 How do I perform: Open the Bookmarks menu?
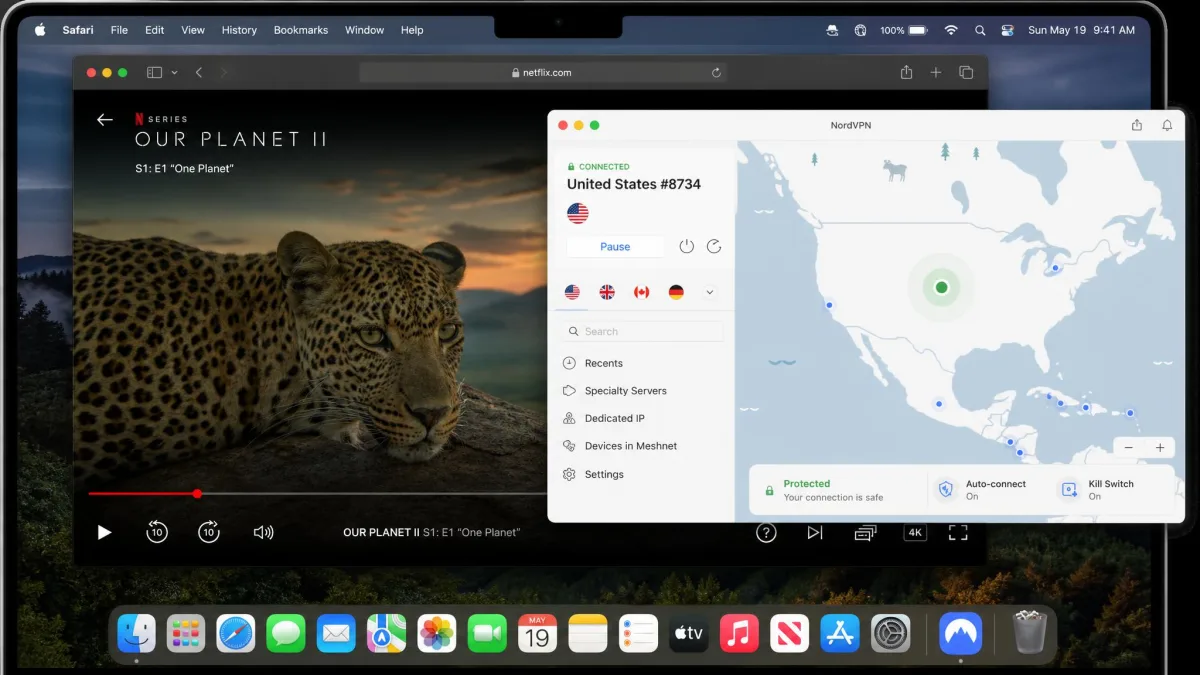tap(301, 30)
